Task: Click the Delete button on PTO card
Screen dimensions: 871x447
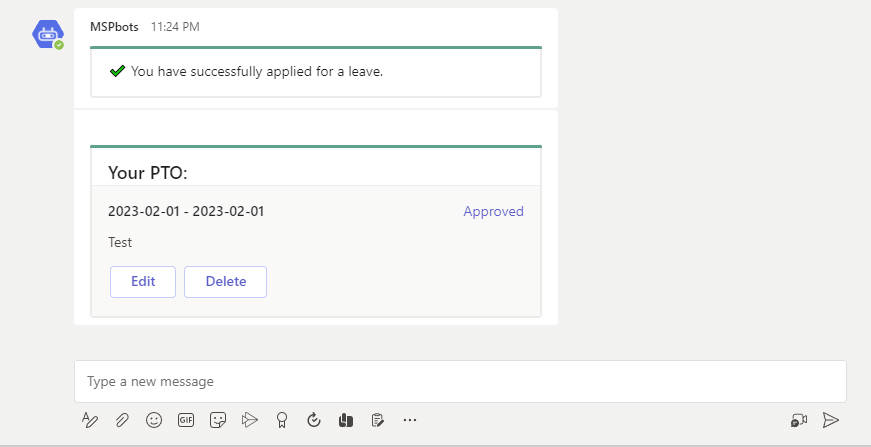Action: [225, 282]
